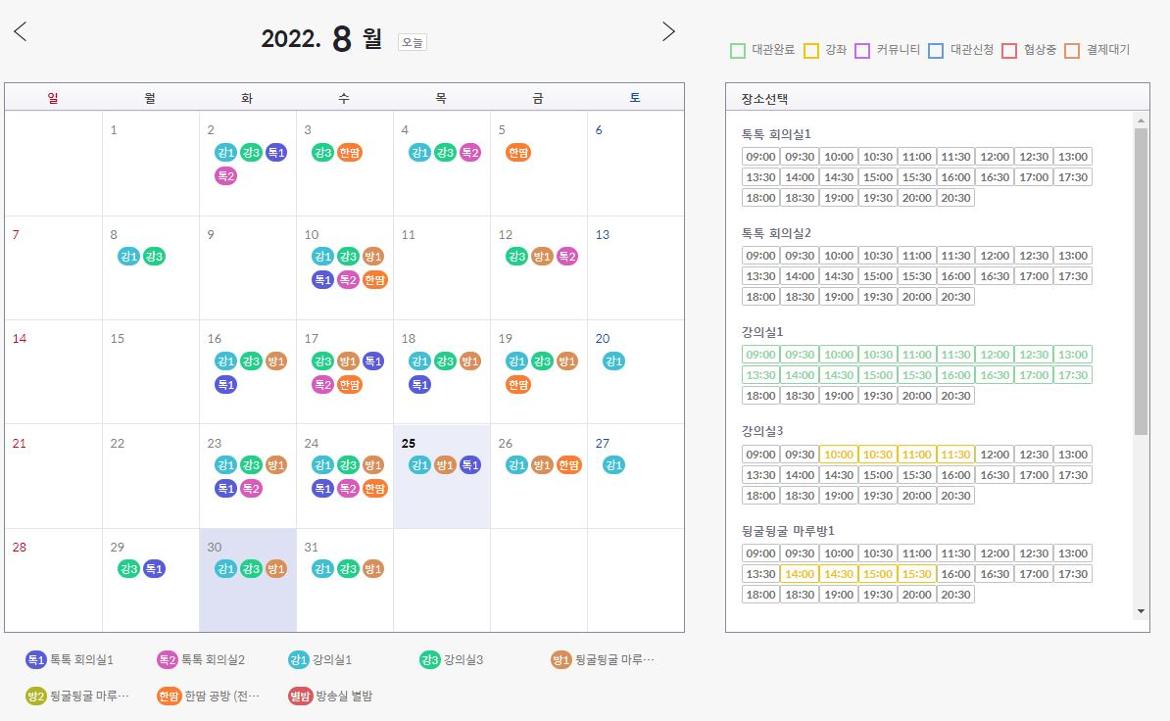Select 09:00 slot for 톡톡 회의실1
Image resolution: width=1170 pixels, height=721 pixels.
pyautogui.click(x=761, y=157)
